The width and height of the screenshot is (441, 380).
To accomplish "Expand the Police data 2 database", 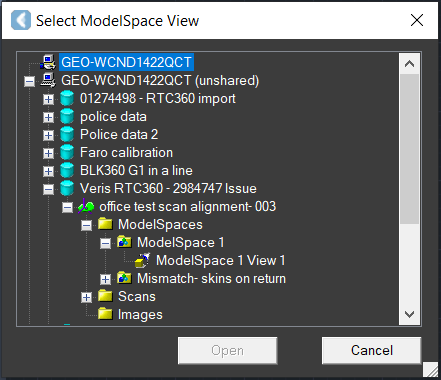I will 48,135.
